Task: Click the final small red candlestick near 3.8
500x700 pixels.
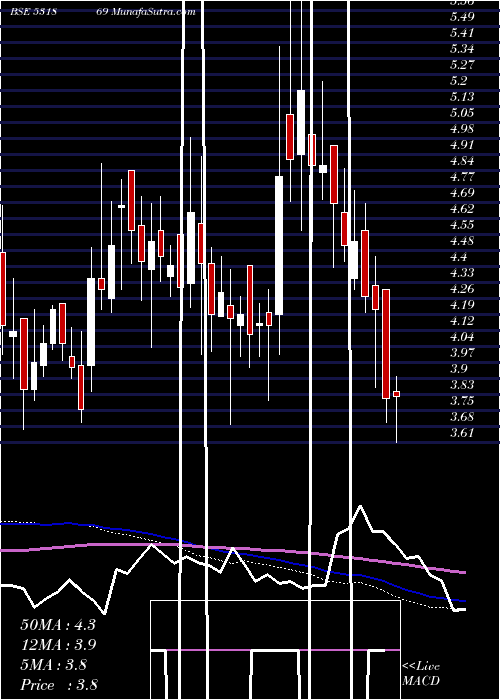Action: tap(396, 394)
